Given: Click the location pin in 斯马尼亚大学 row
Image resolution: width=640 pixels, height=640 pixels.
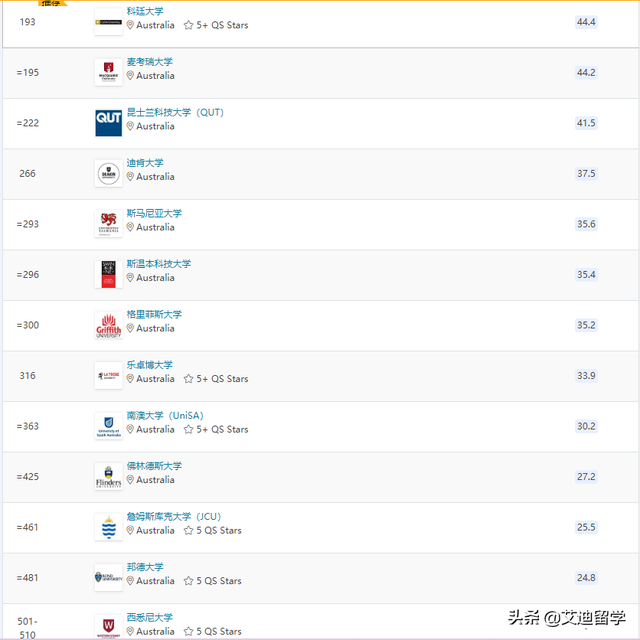Looking at the screenshot, I should (130, 227).
